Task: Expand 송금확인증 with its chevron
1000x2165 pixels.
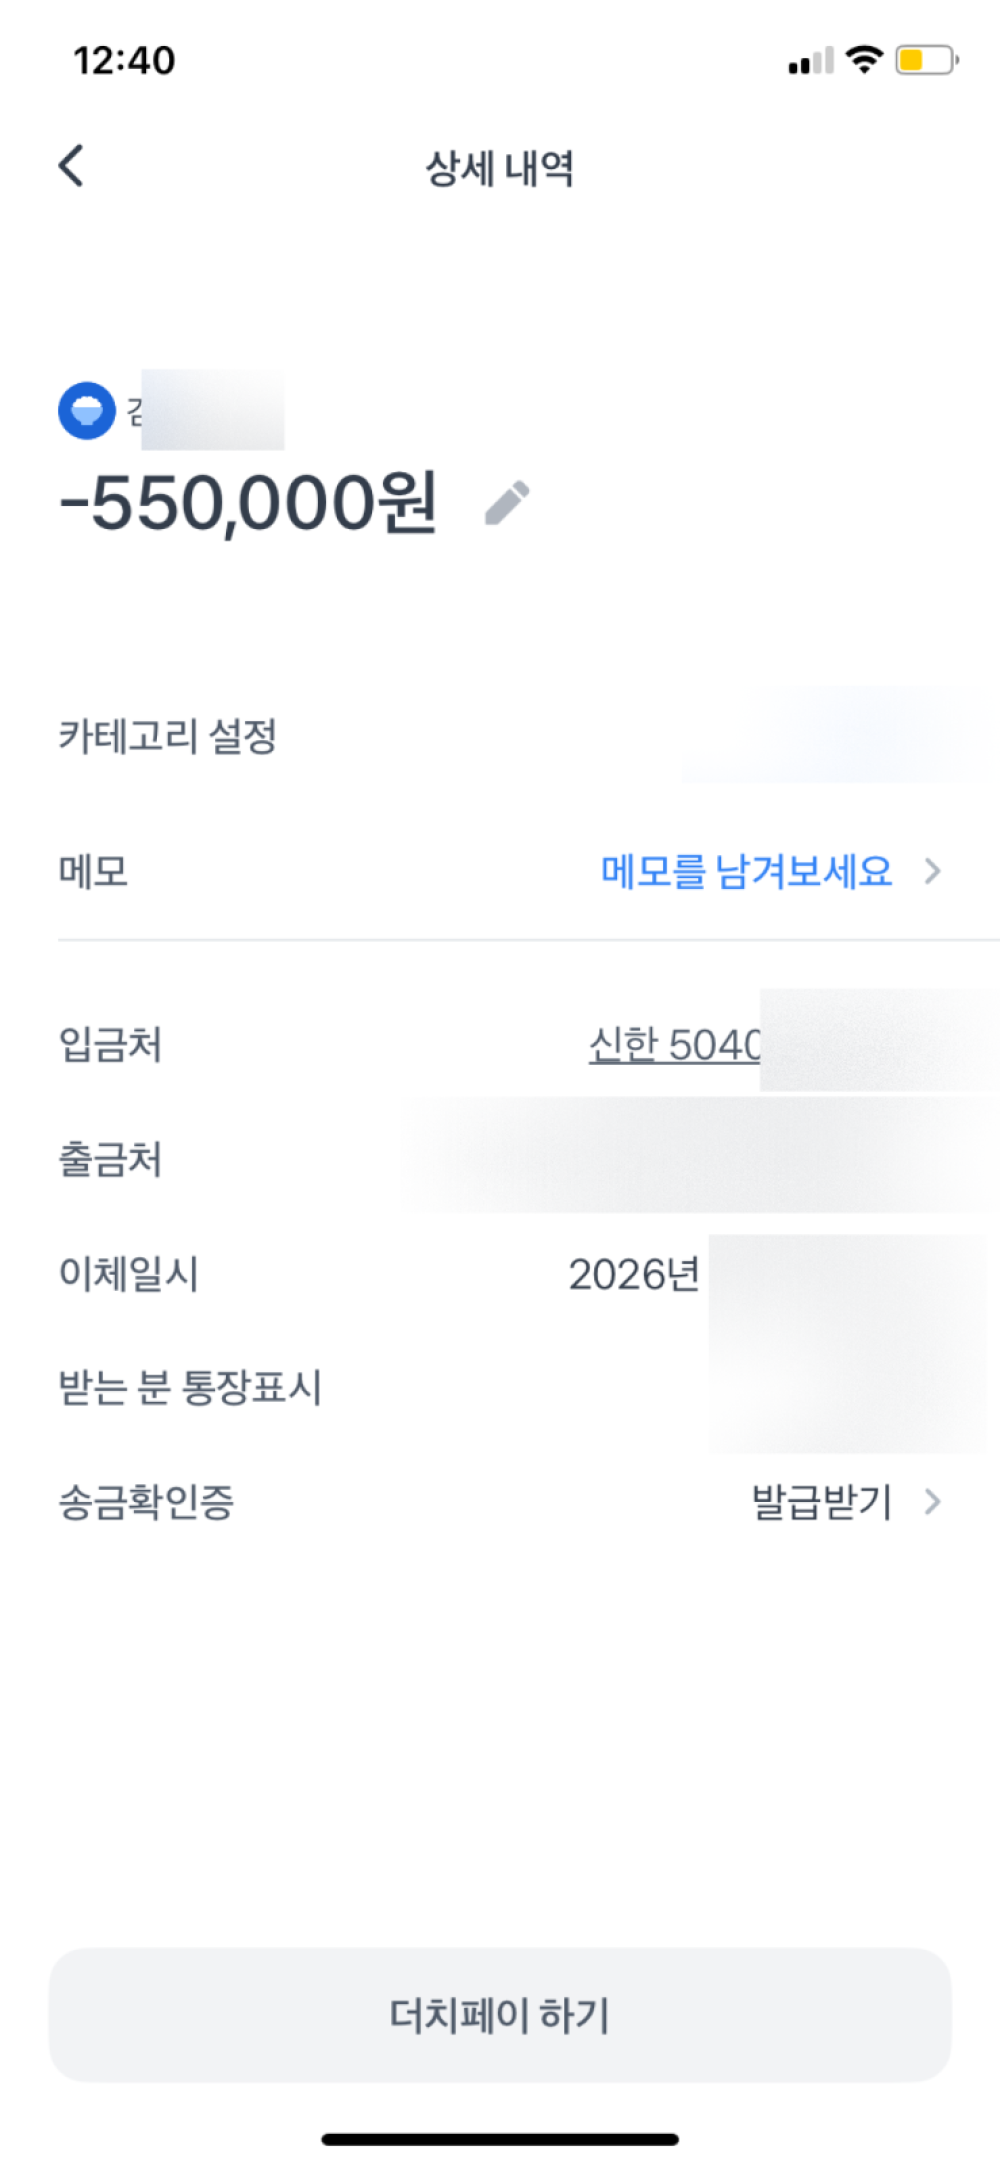Action: 933,1502
